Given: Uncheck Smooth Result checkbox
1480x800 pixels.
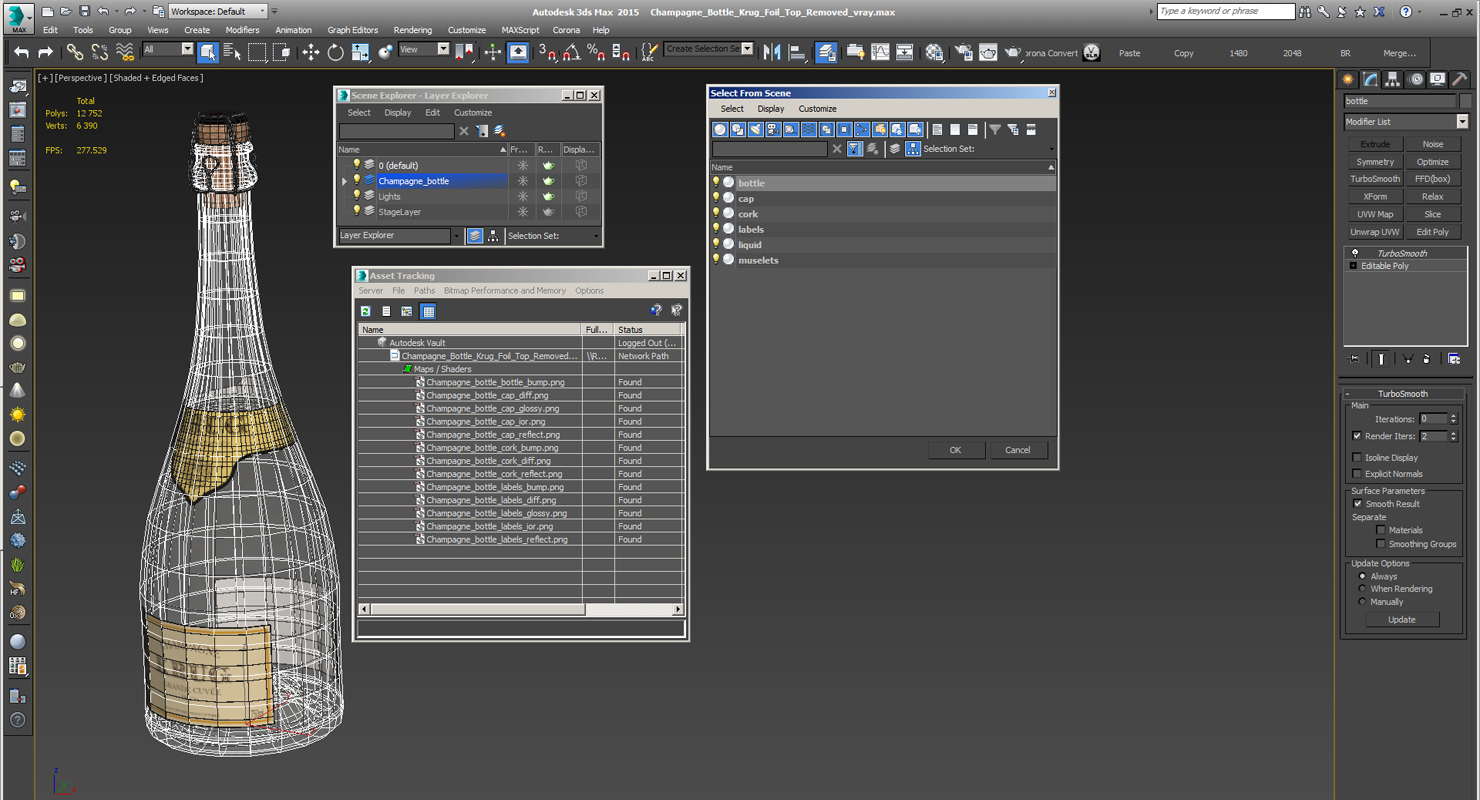Looking at the screenshot, I should click(x=1357, y=504).
